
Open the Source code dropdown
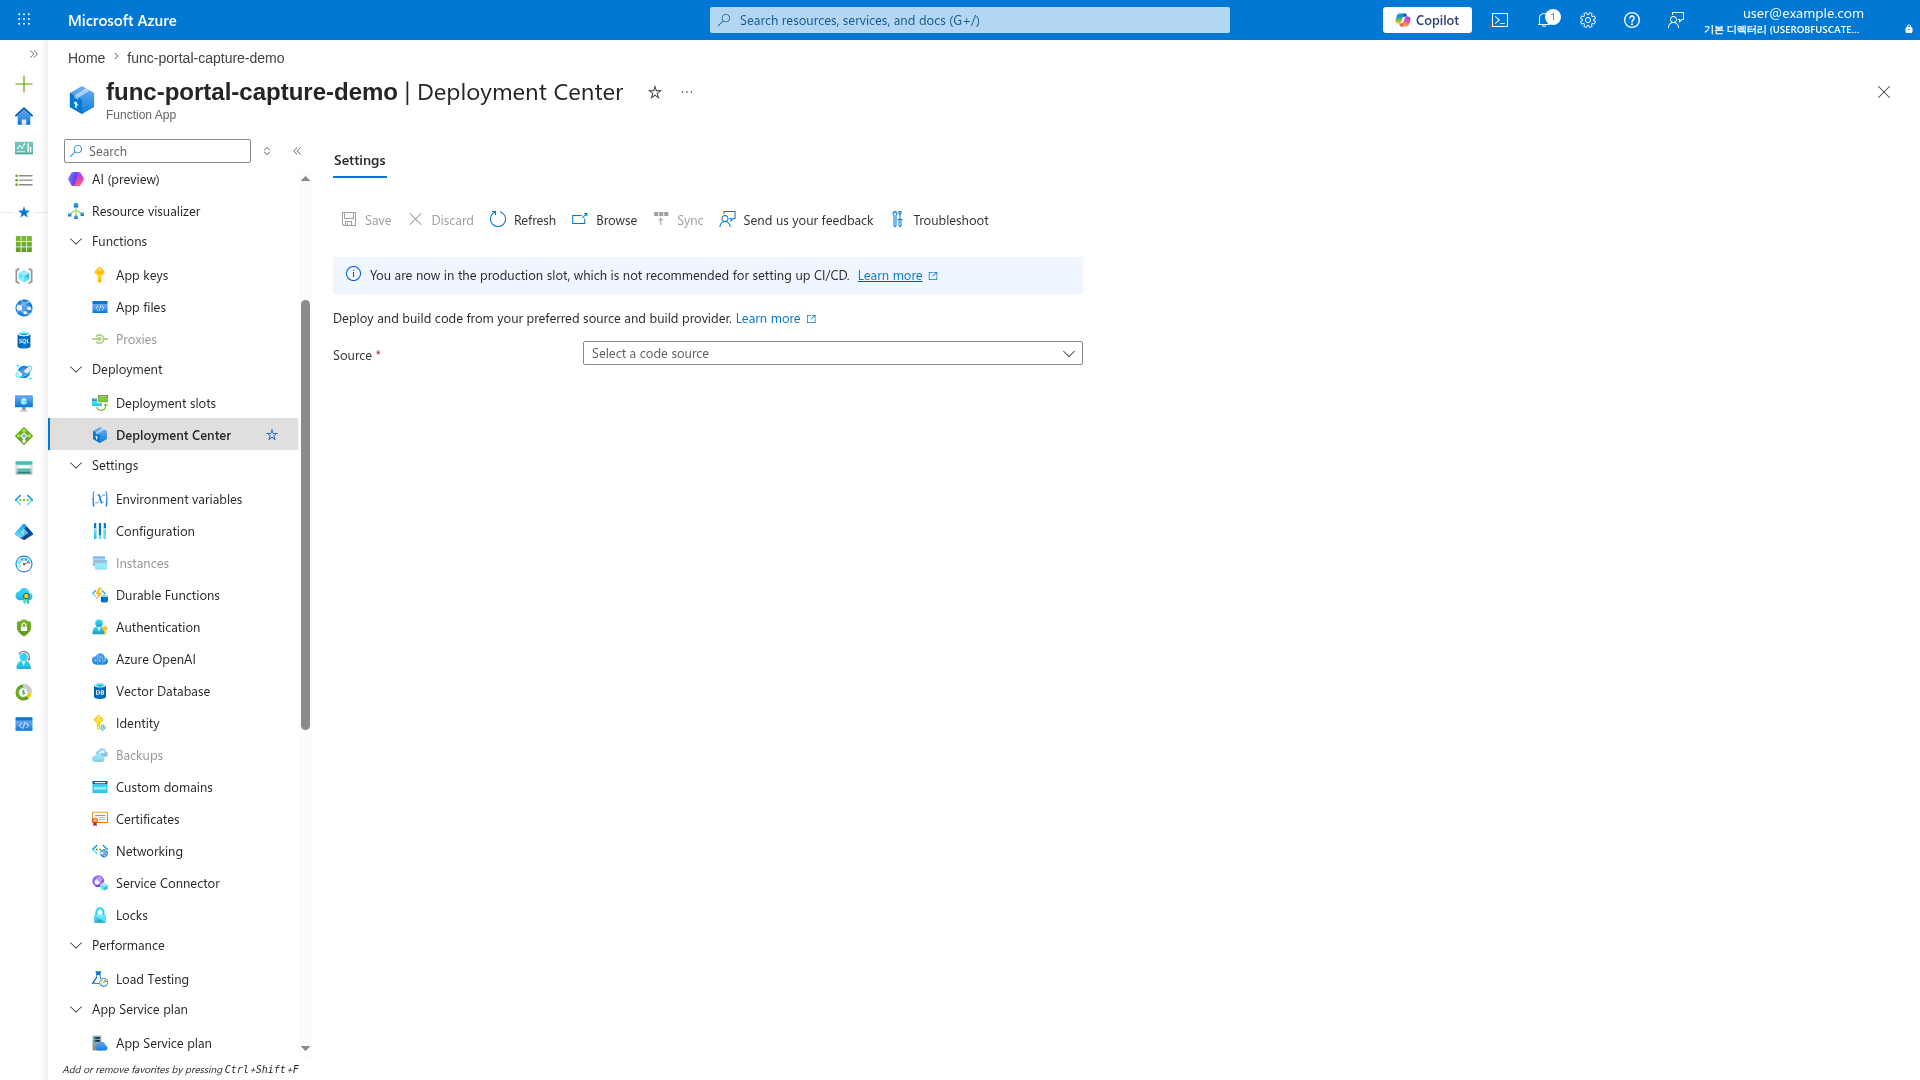[x=833, y=353]
